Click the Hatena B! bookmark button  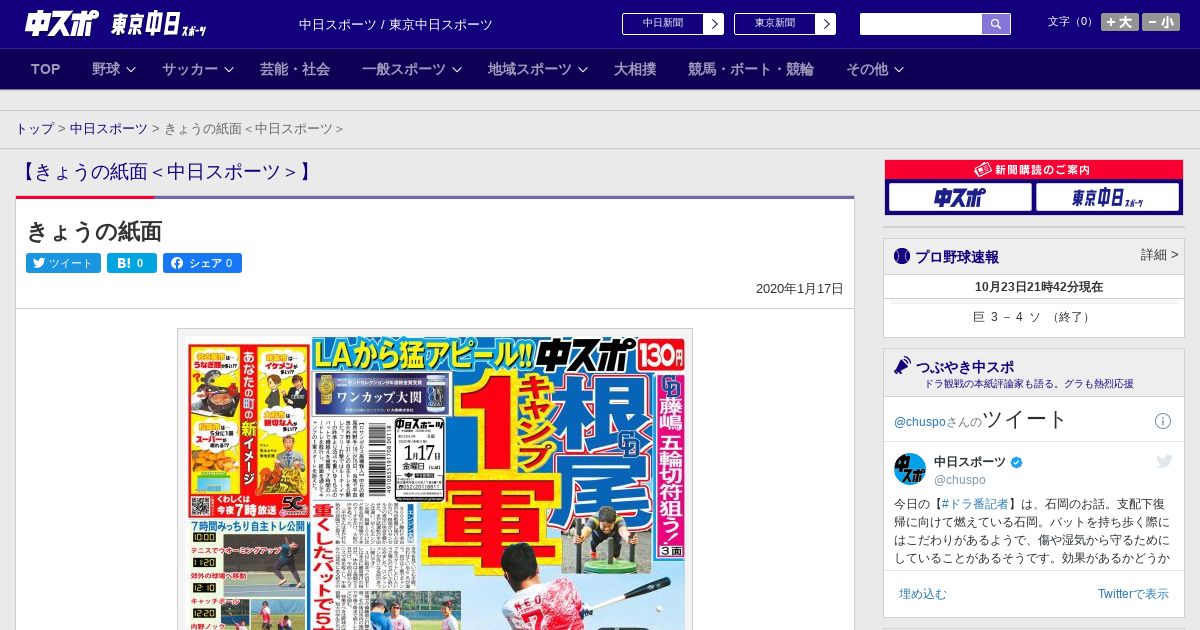click(132, 263)
